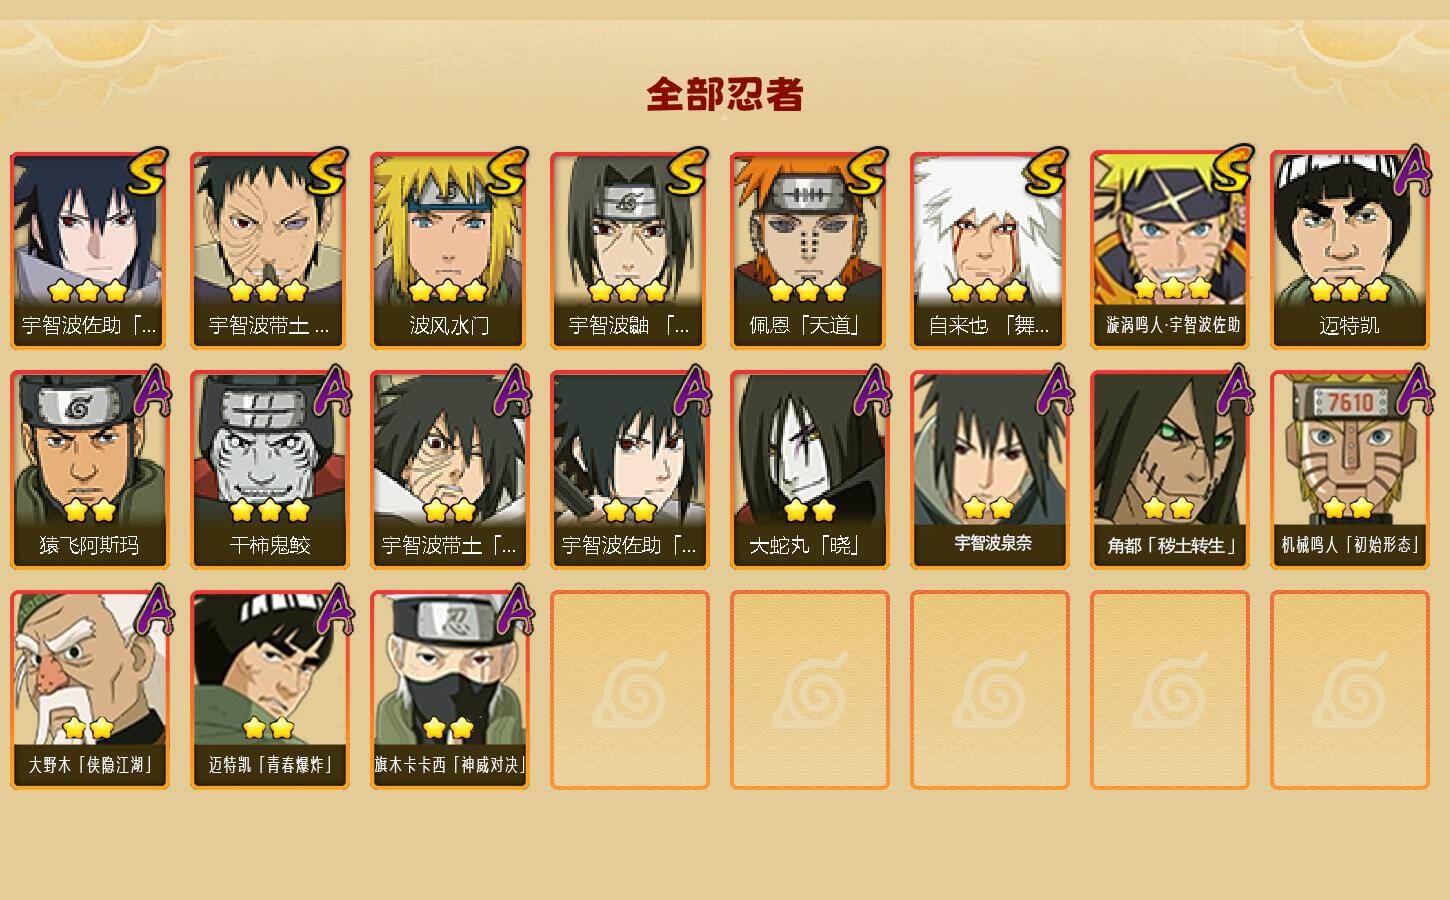Click the 旗木卡卡西「神威对决」 card
Screen dimensions: 1450x900
450,690
